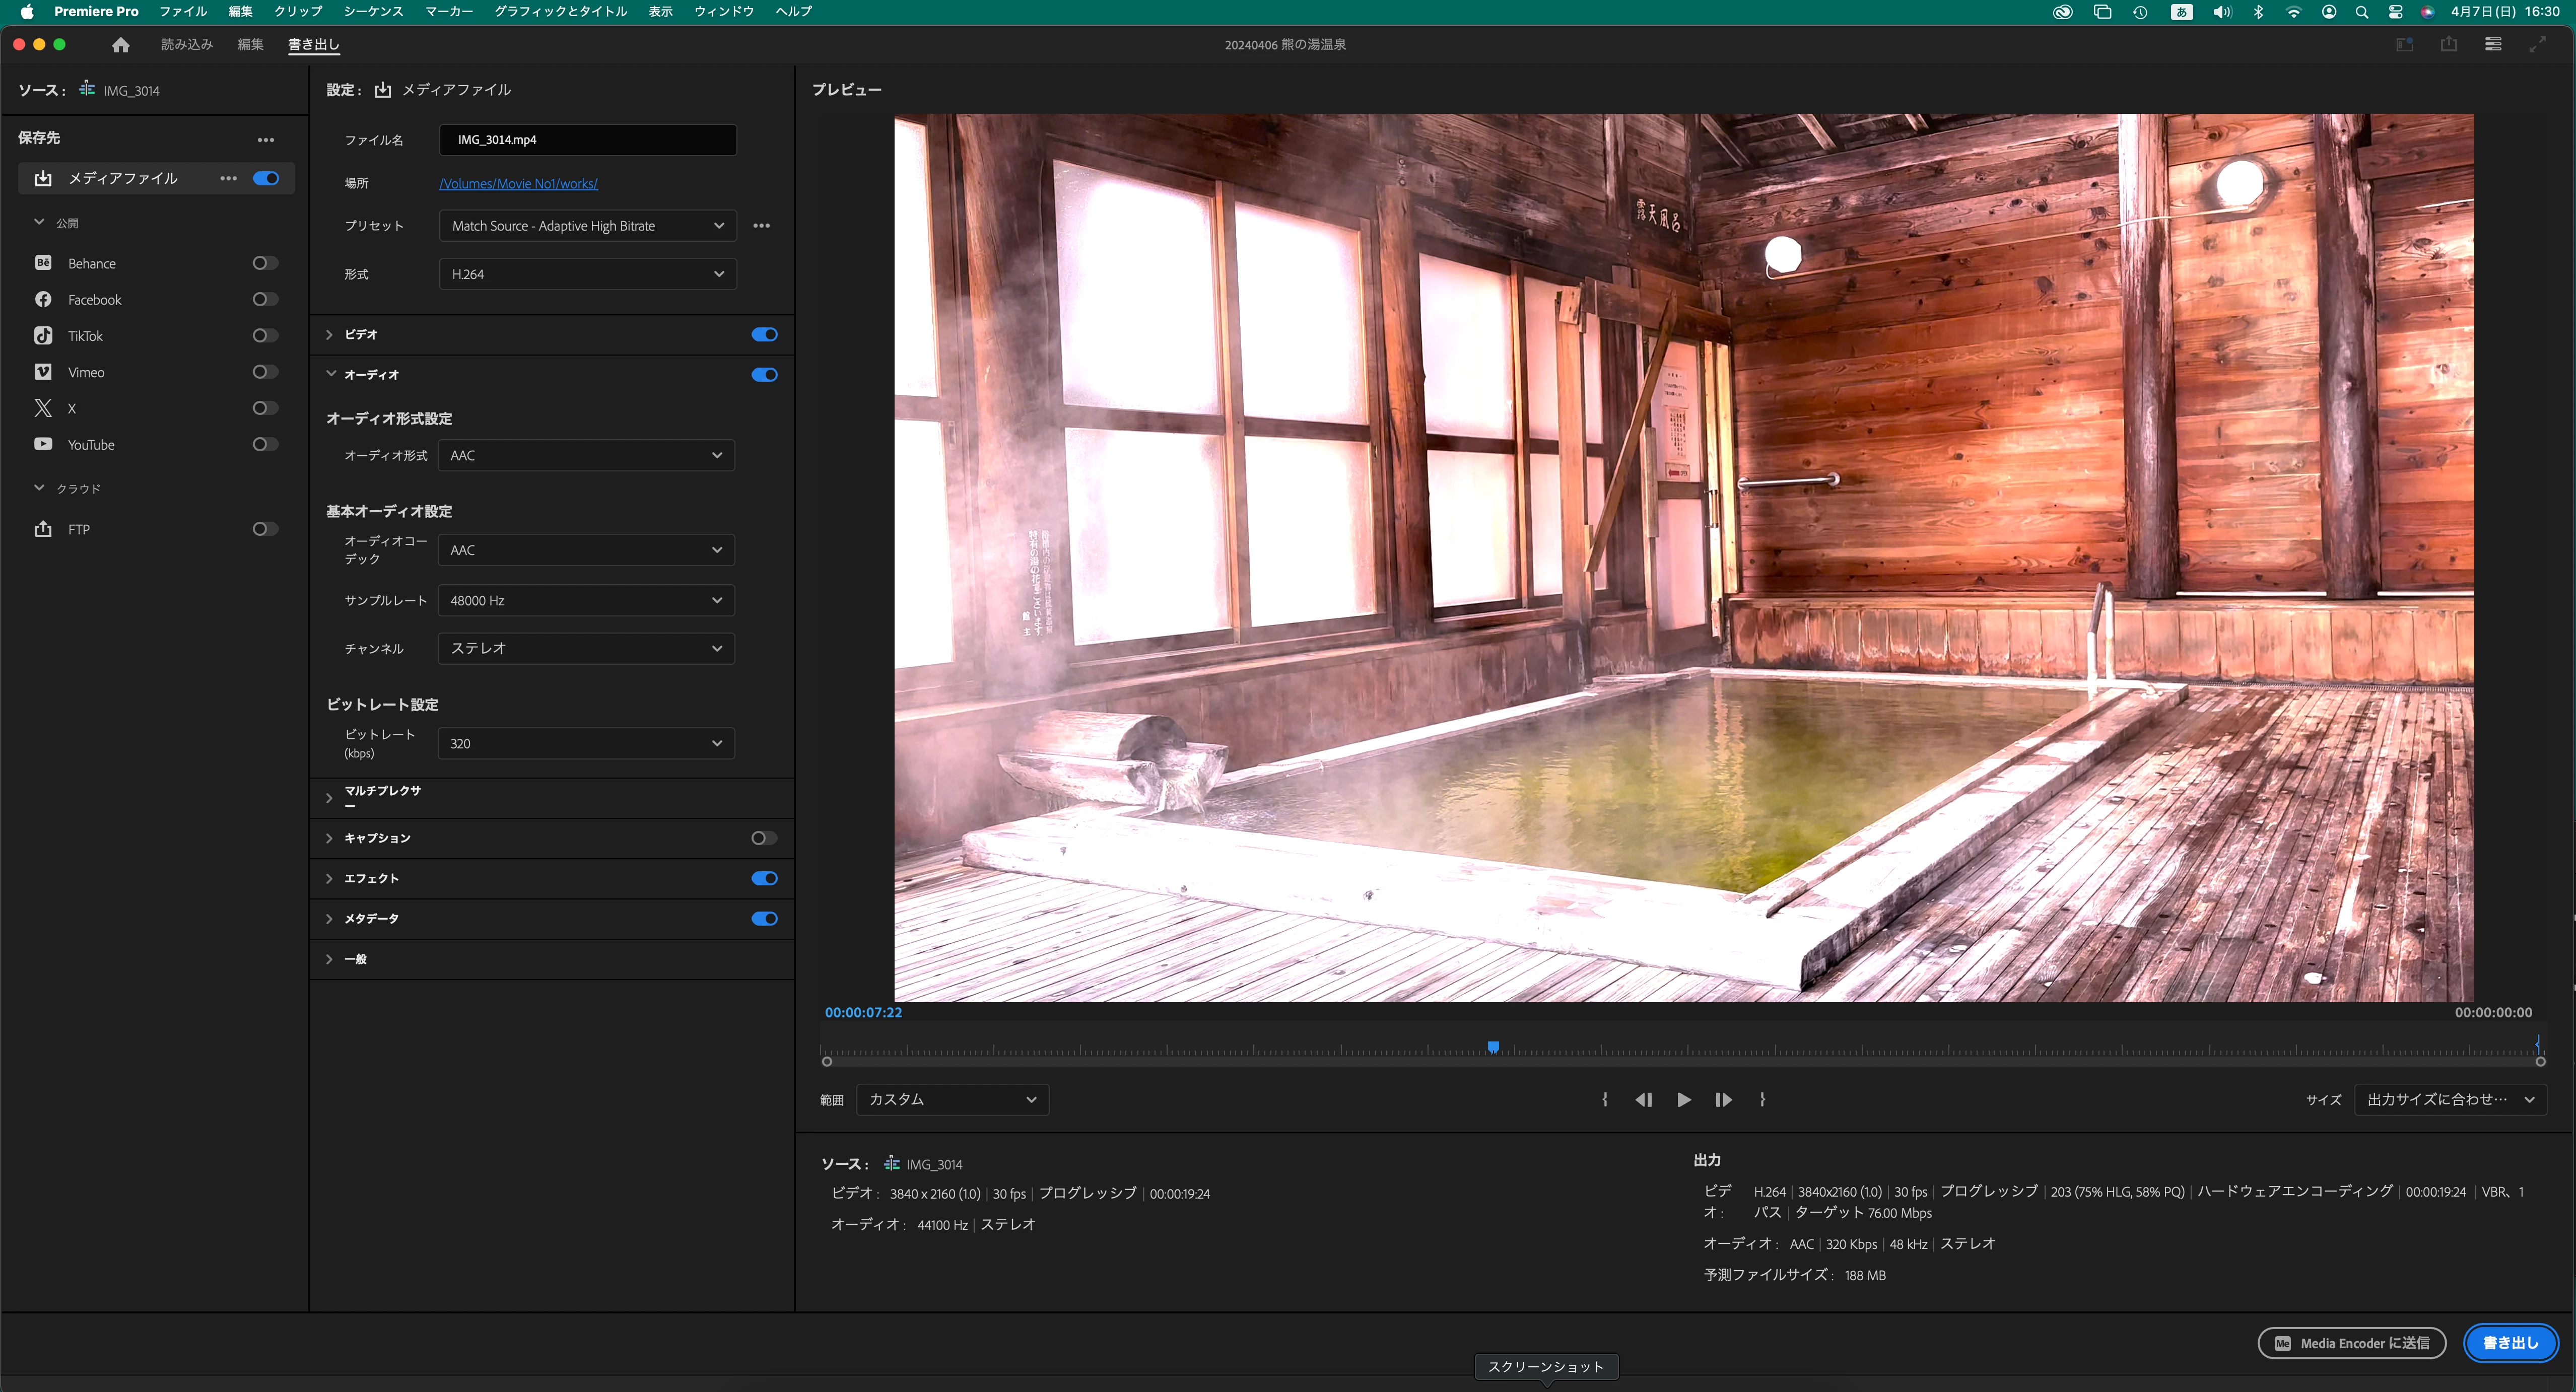Step forward one frame in preview
This screenshot has height=1392, width=2576.
tap(1723, 1099)
